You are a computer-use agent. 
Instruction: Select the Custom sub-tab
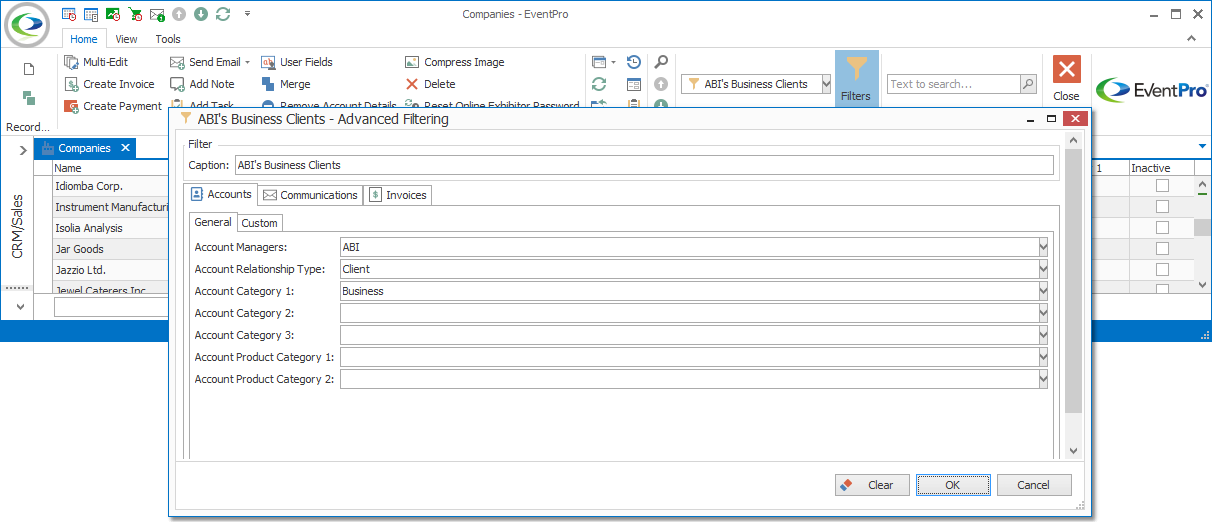point(260,223)
